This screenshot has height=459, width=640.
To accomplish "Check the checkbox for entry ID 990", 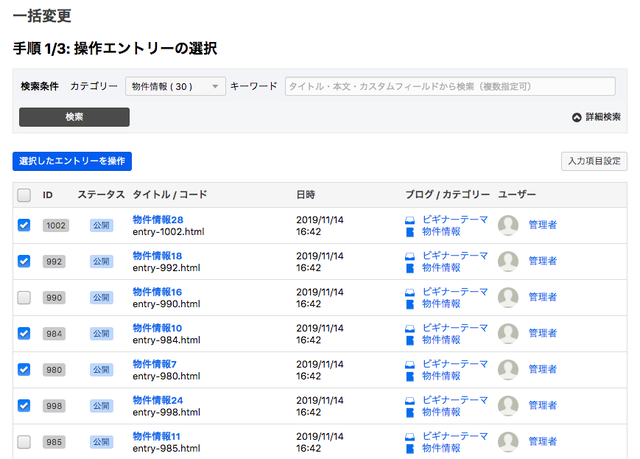I will [24, 297].
